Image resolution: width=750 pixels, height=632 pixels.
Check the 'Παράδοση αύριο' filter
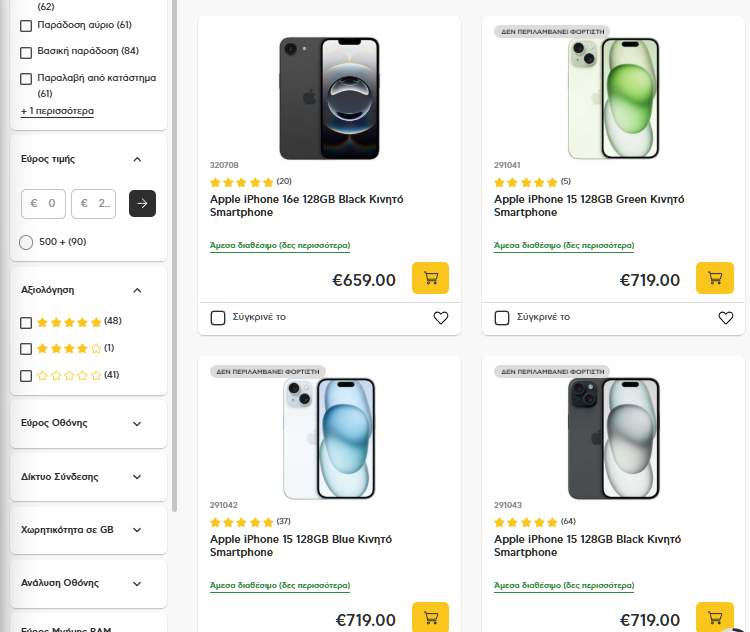coord(27,25)
